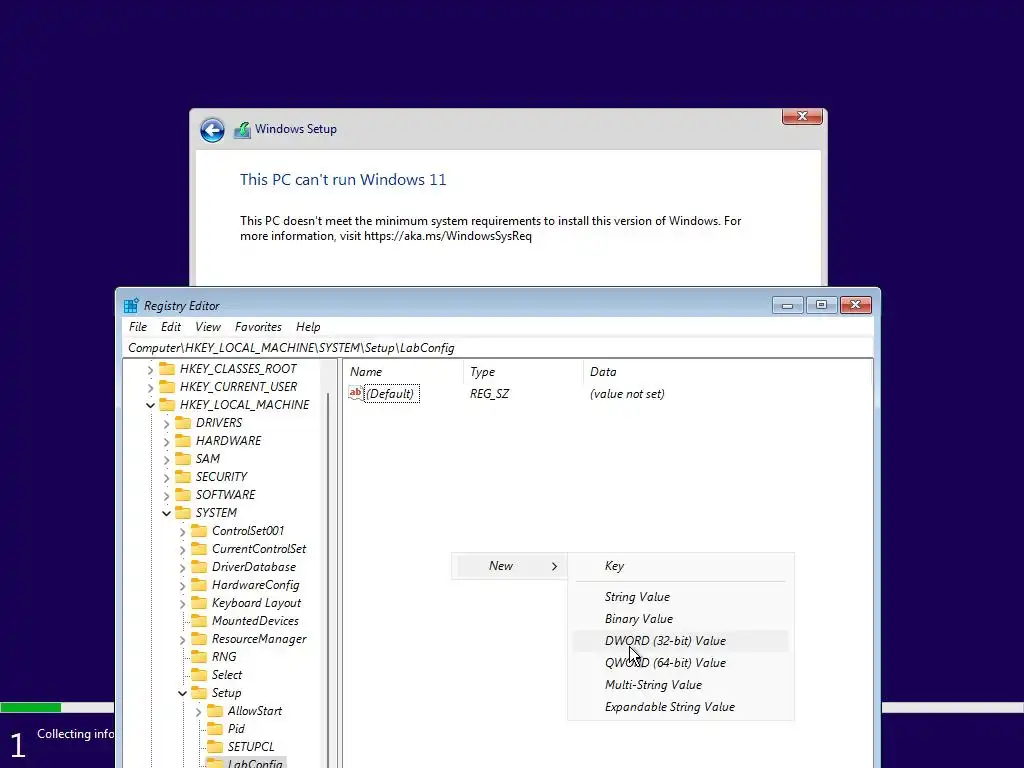The height and width of the screenshot is (768, 1024).
Task: Click the REG_SZ type cell
Action: (489, 394)
